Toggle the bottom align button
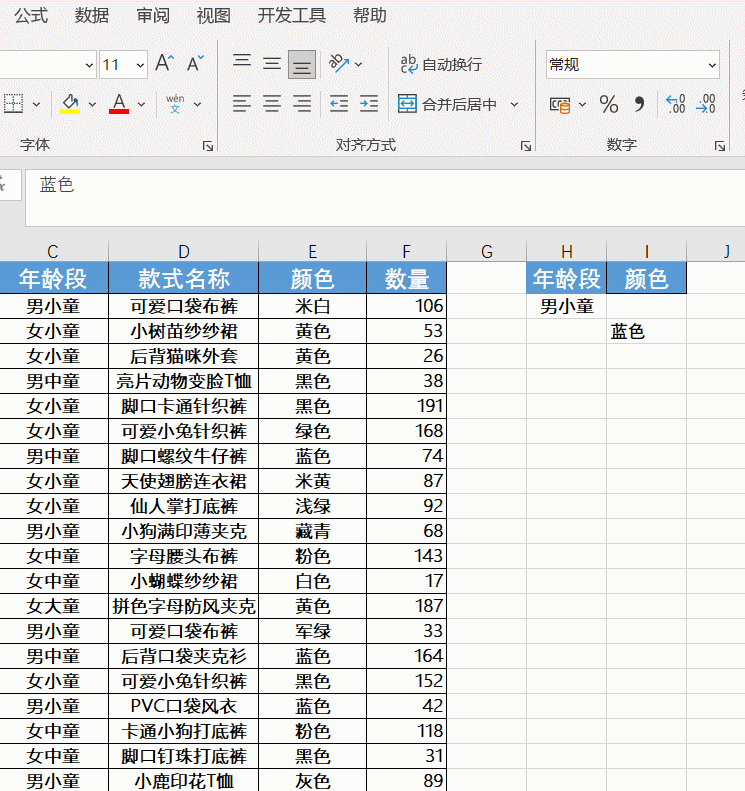This screenshot has height=791, width=745. point(302,64)
